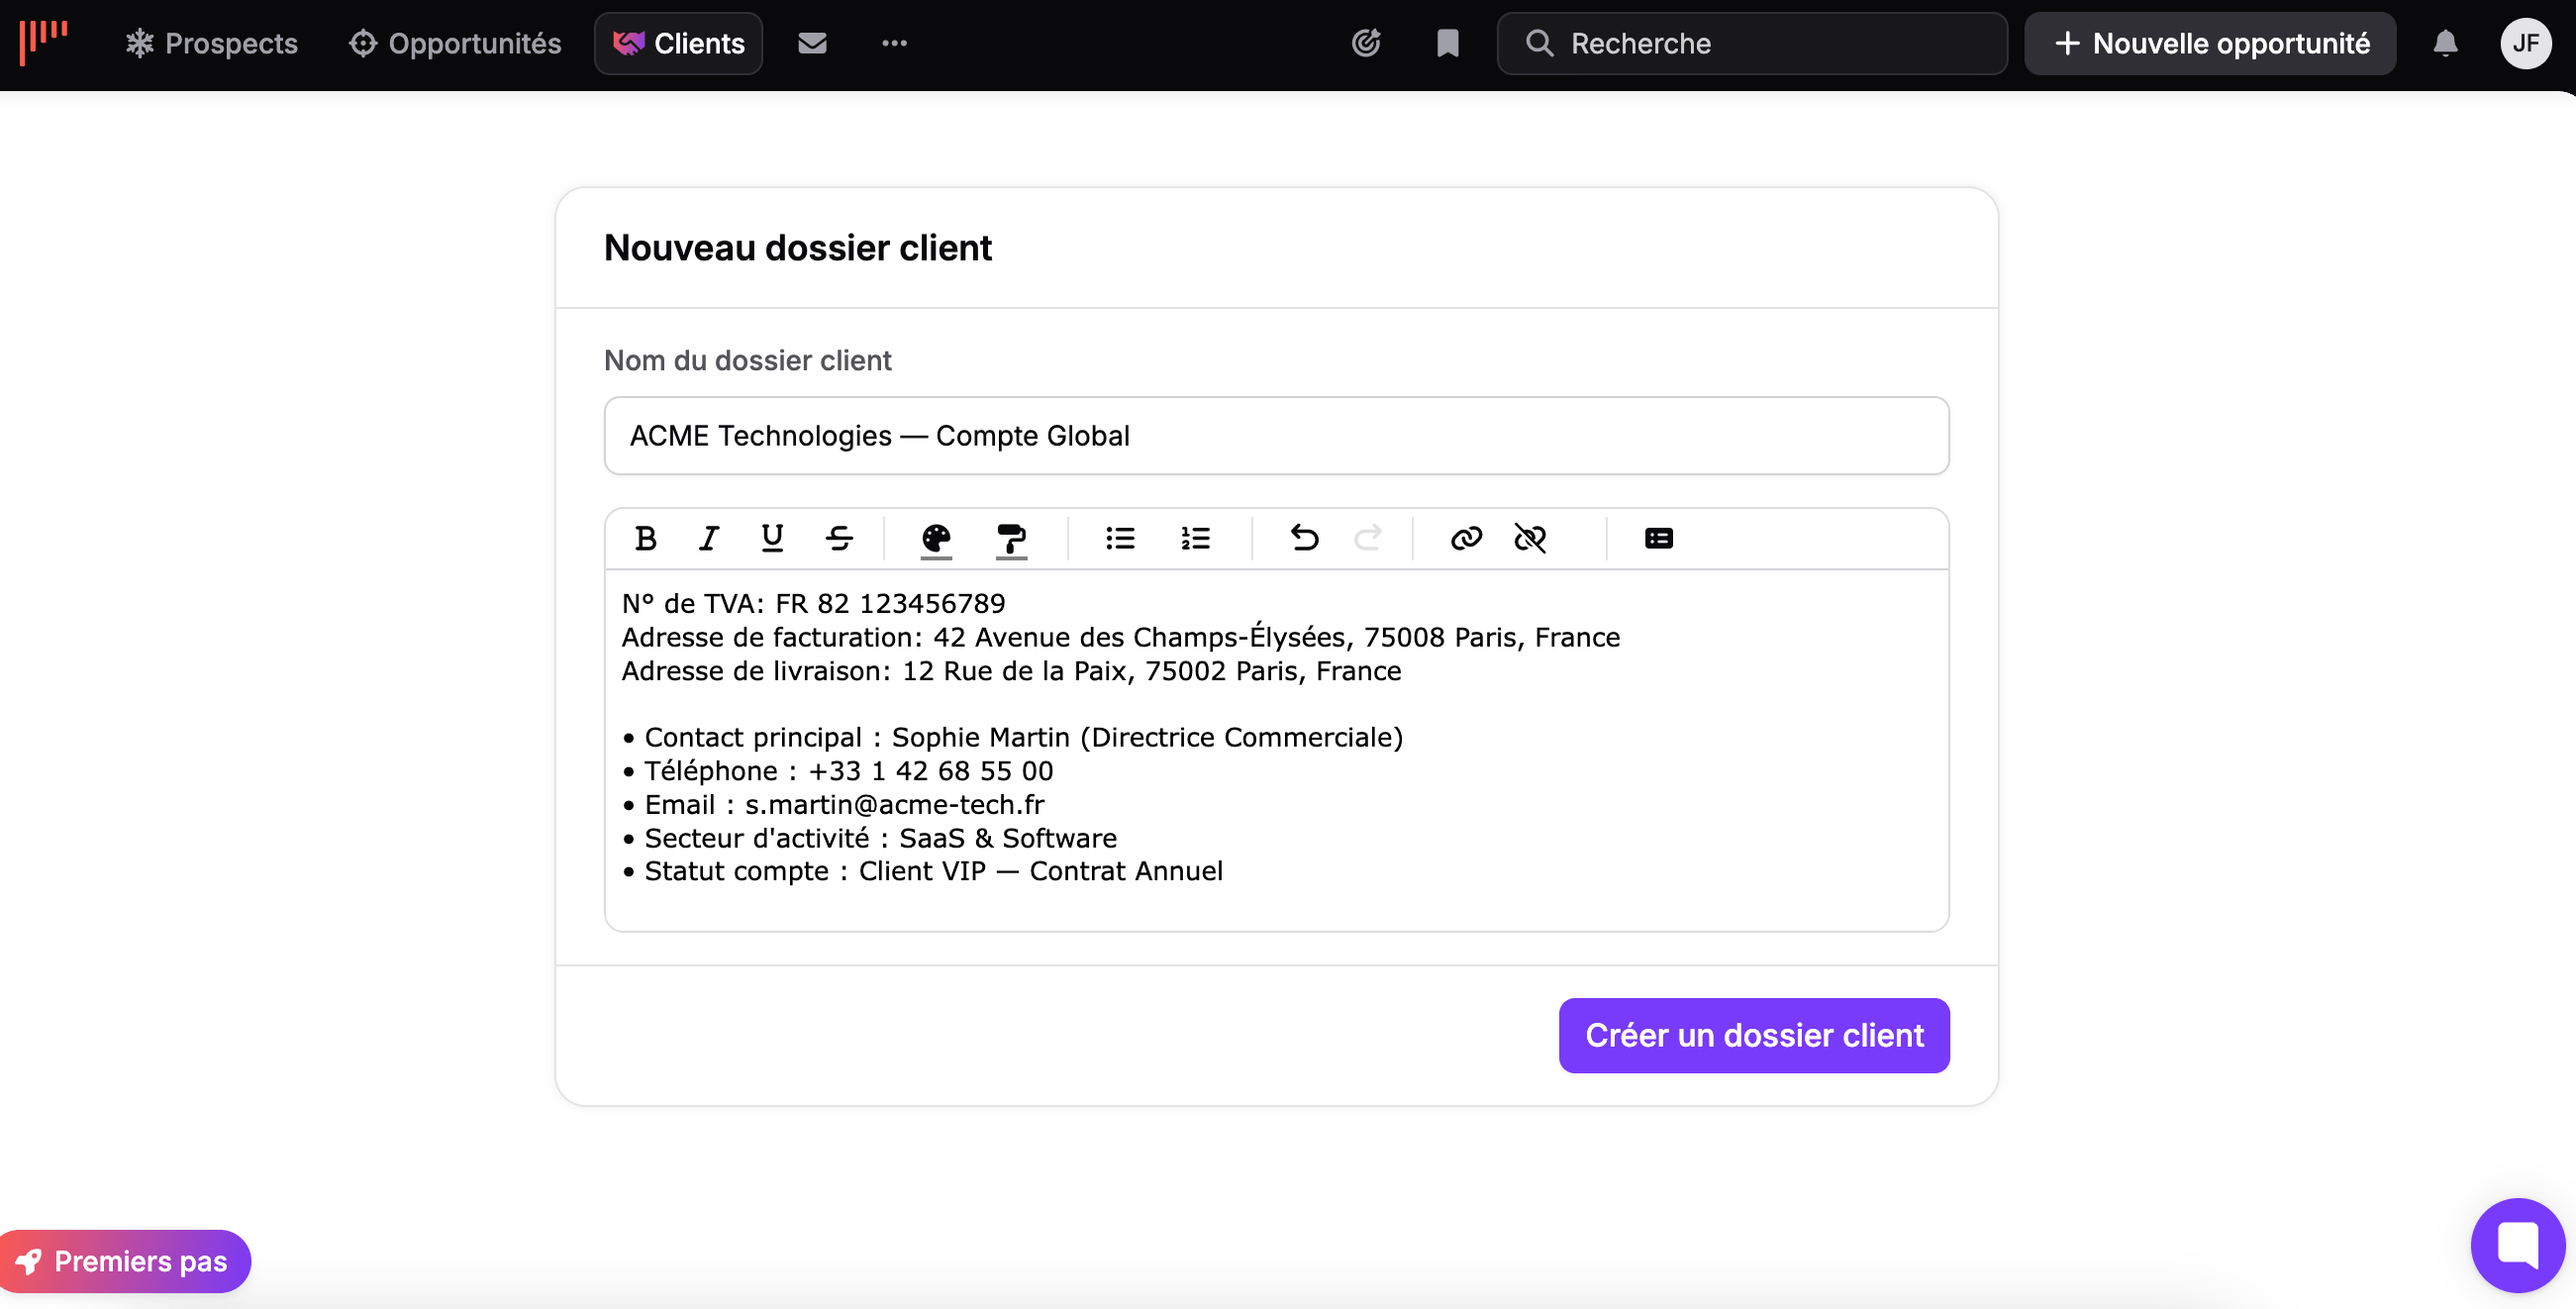The height and width of the screenshot is (1309, 2576).
Task: Open the Prospects tab
Action: coord(212,43)
